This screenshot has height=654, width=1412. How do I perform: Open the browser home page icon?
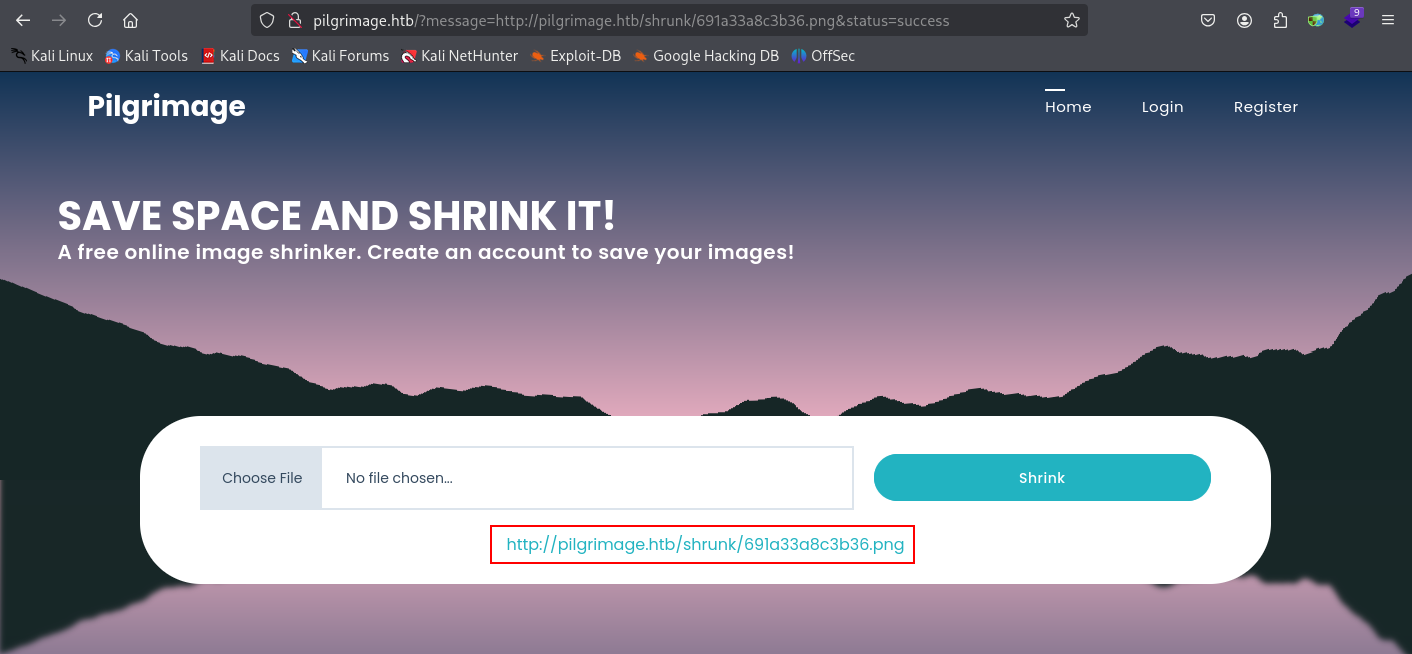pos(130,20)
